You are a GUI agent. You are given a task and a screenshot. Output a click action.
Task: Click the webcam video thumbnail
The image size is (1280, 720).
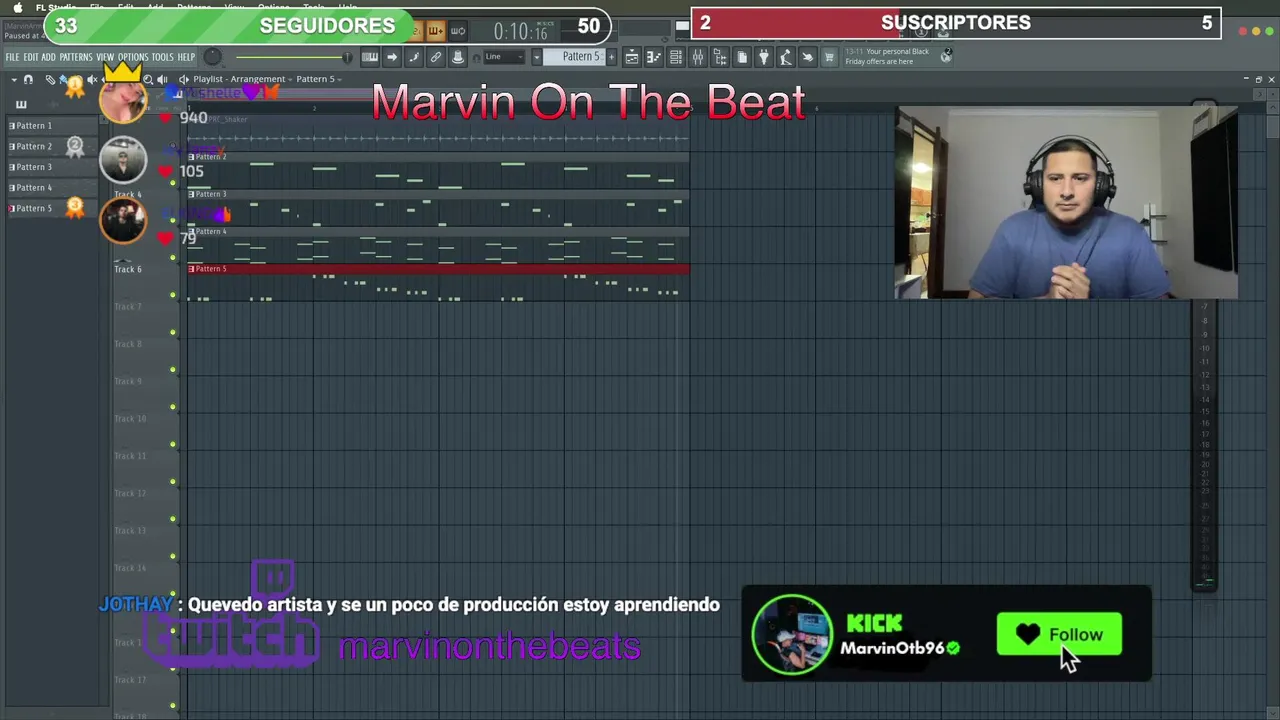pyautogui.click(x=1066, y=203)
